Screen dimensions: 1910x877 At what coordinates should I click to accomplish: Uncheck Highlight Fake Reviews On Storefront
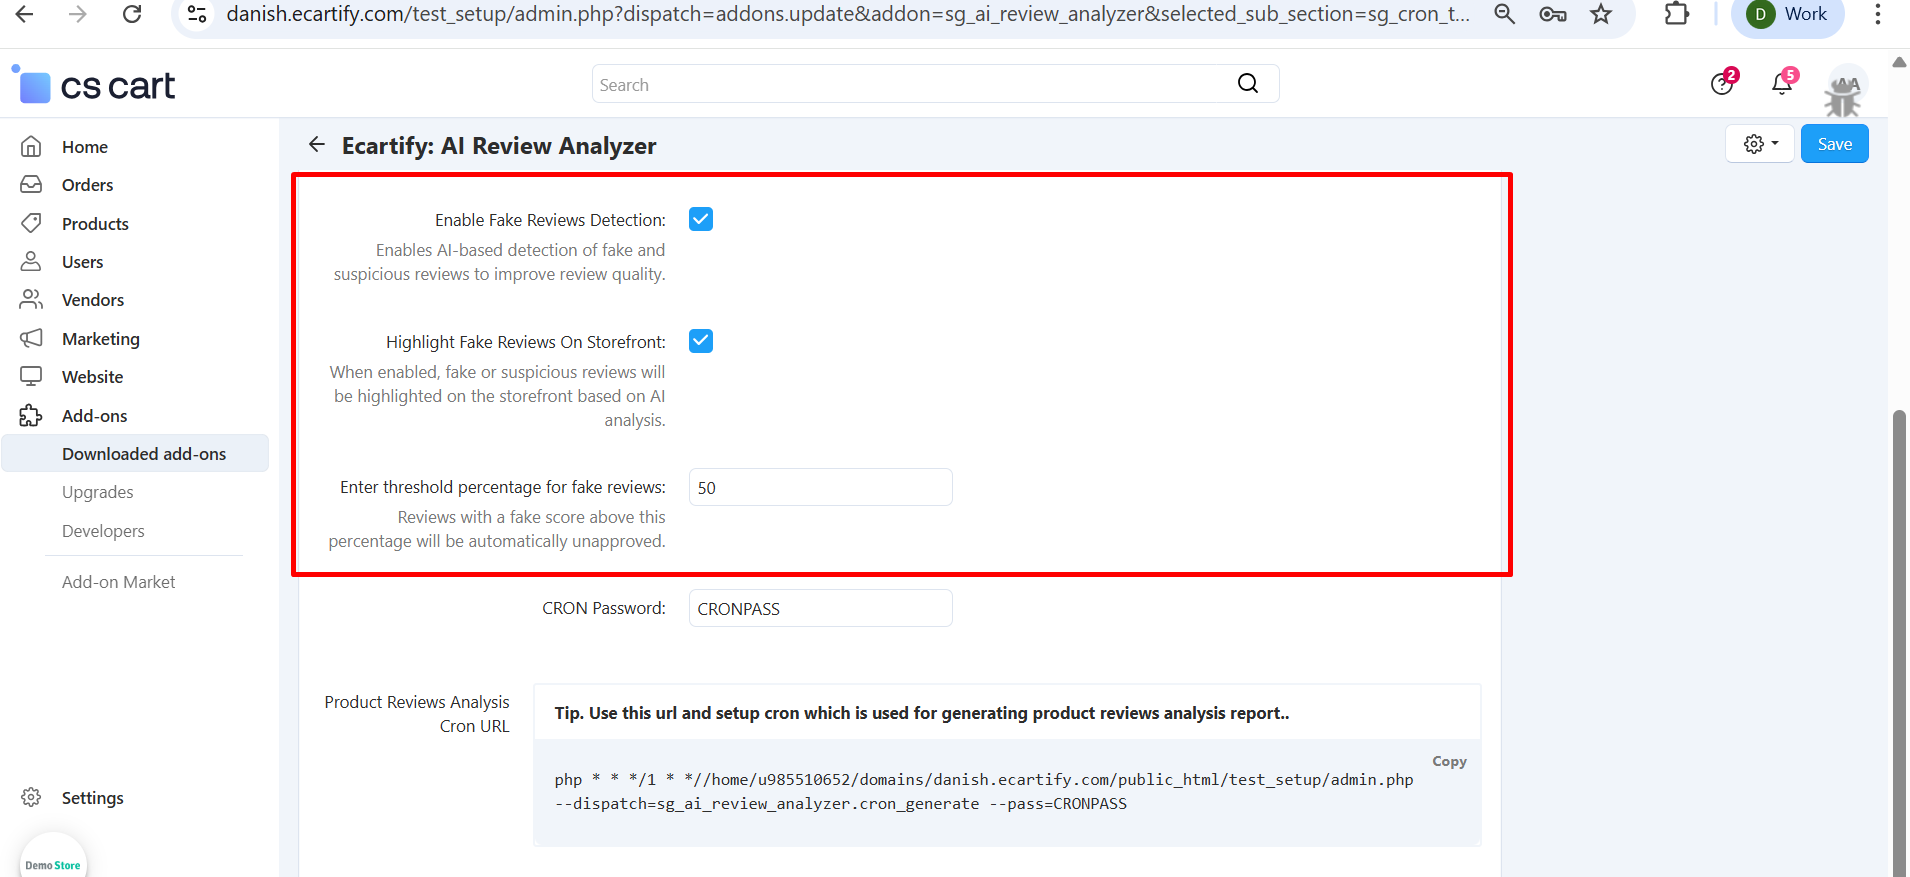point(701,342)
